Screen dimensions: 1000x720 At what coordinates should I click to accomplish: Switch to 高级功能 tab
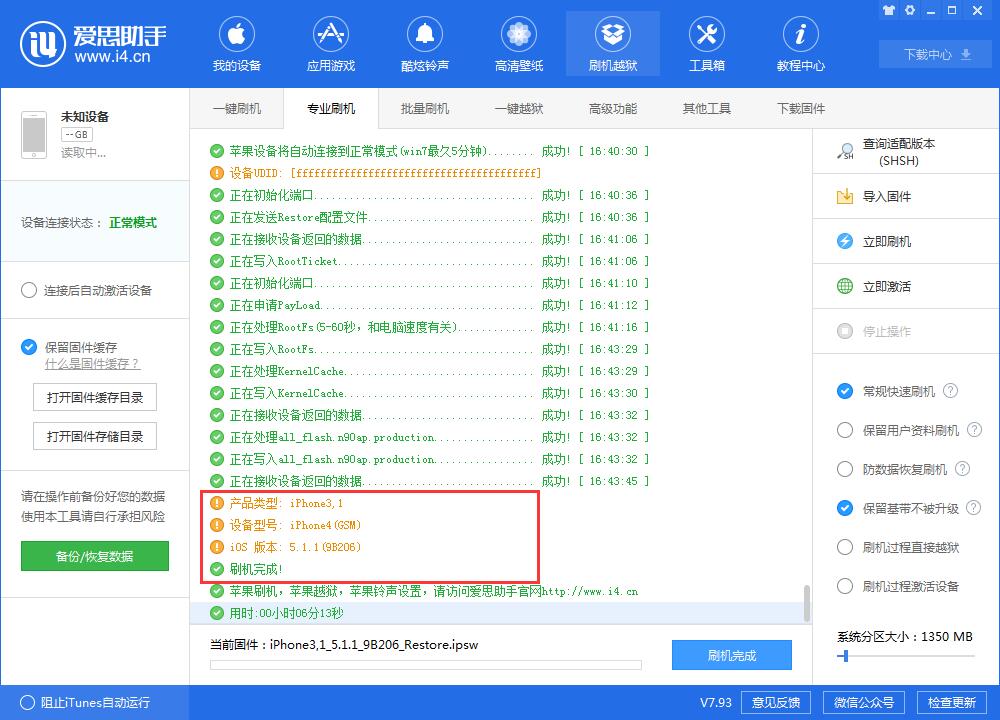(x=613, y=108)
